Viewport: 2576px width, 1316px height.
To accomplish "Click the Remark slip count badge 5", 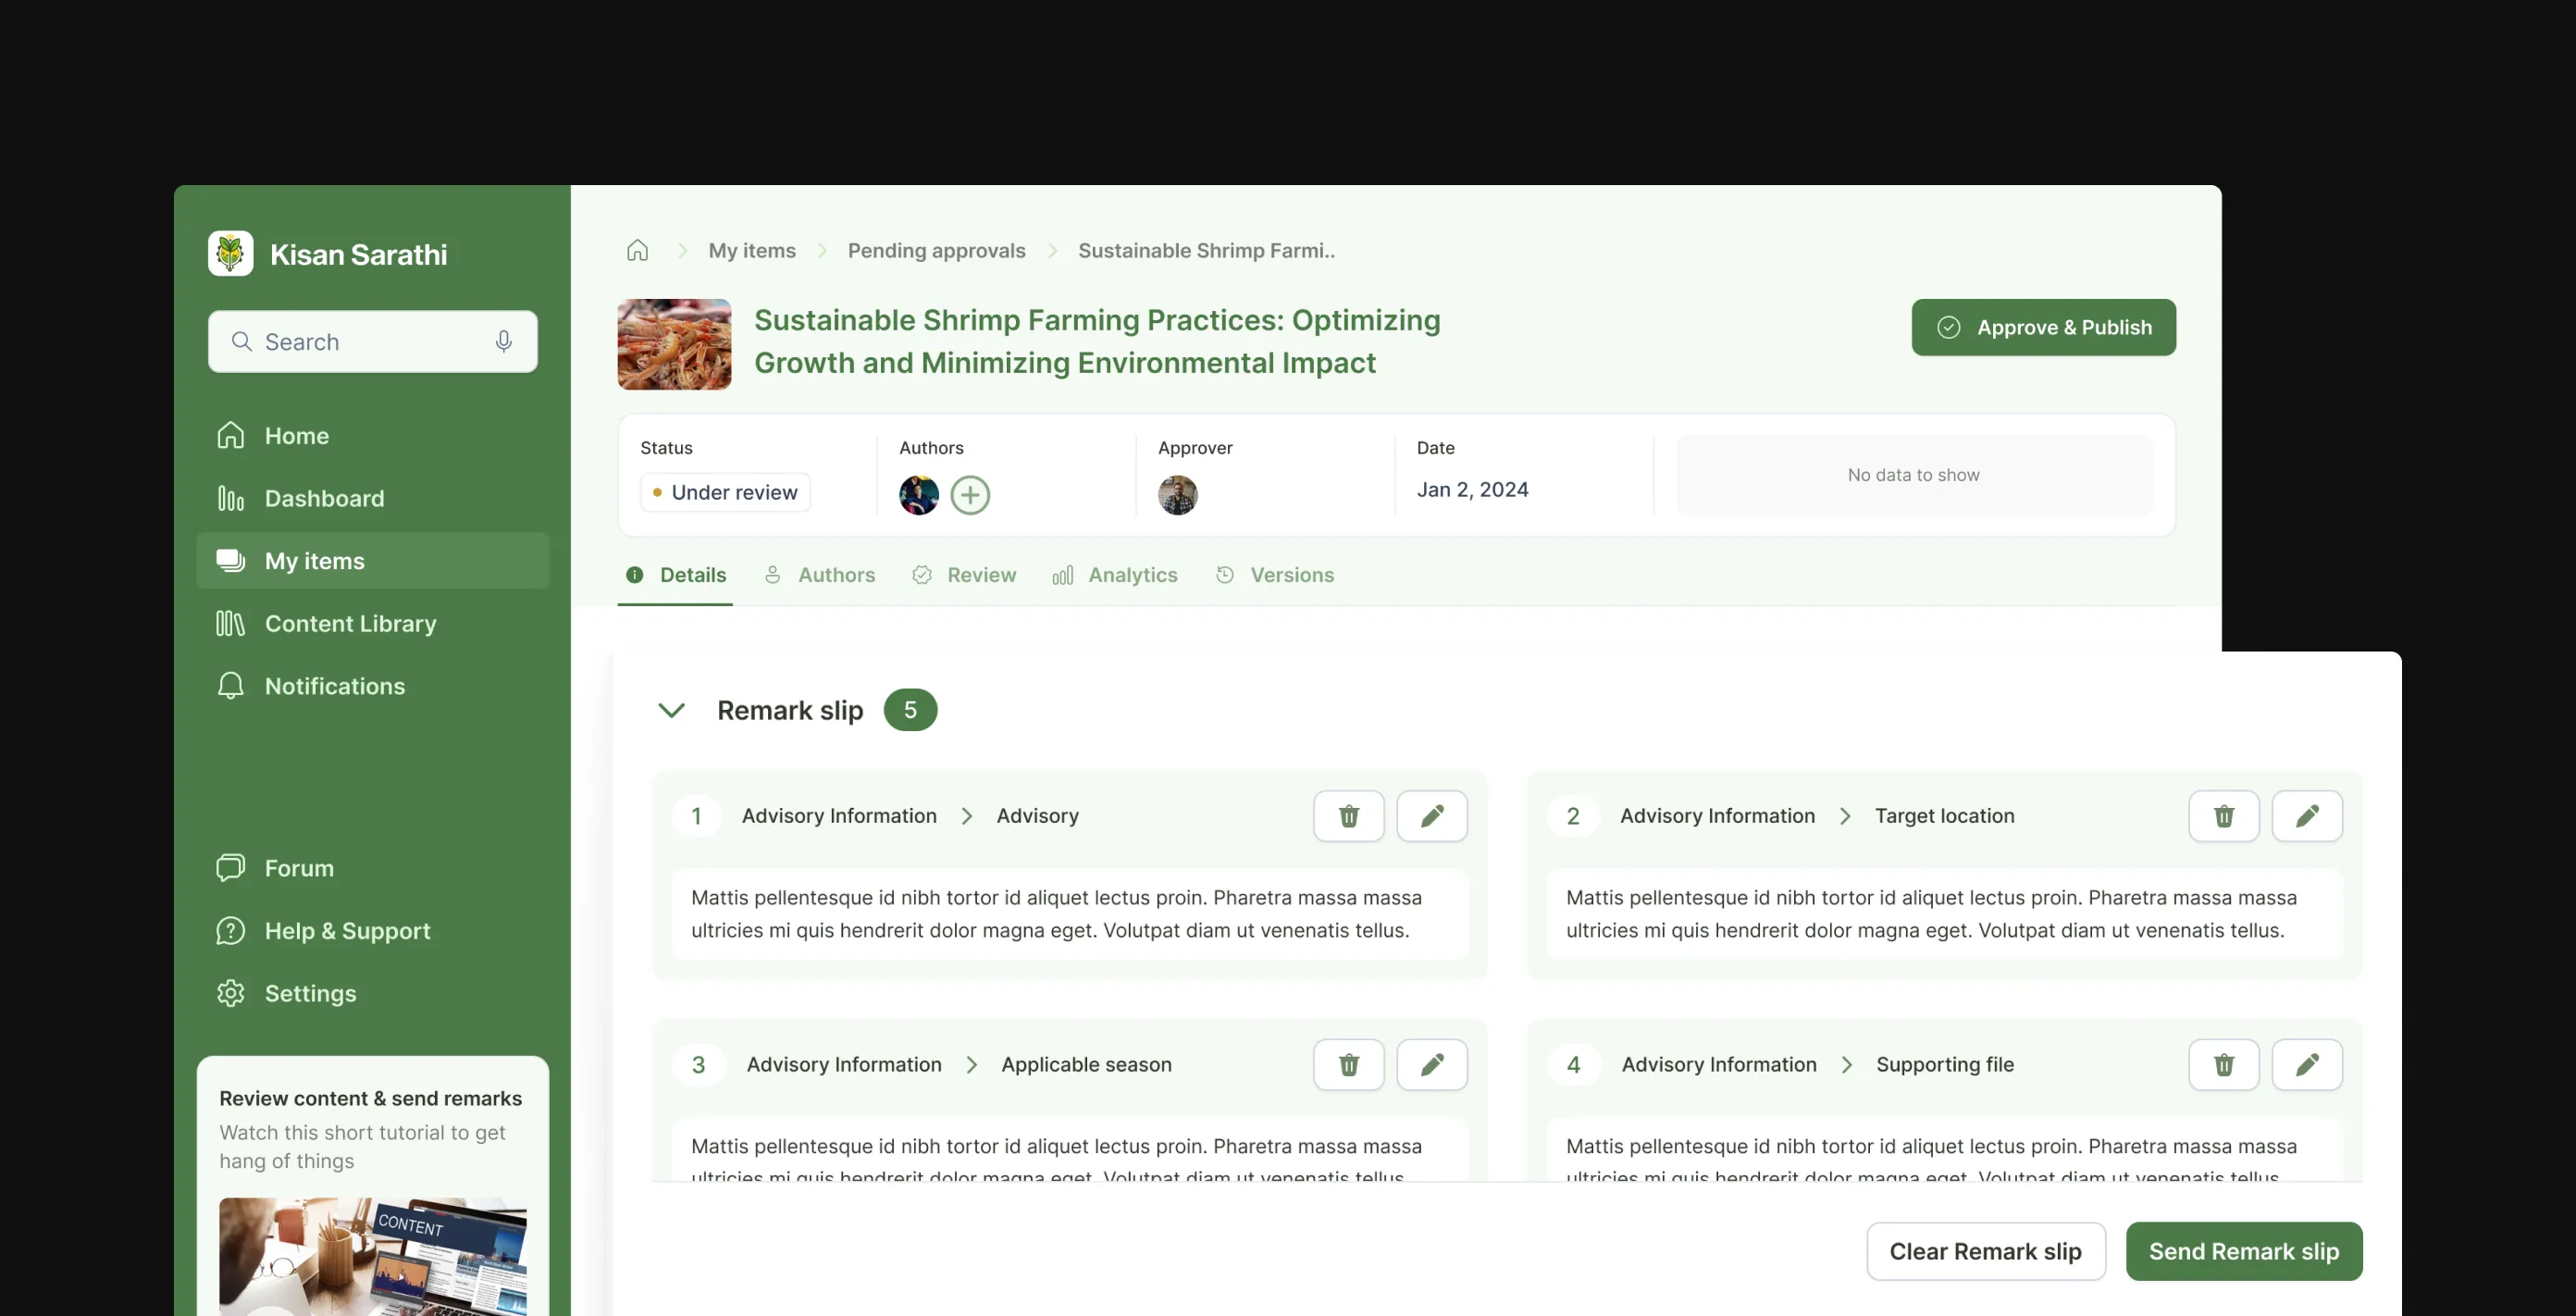I will coord(910,710).
